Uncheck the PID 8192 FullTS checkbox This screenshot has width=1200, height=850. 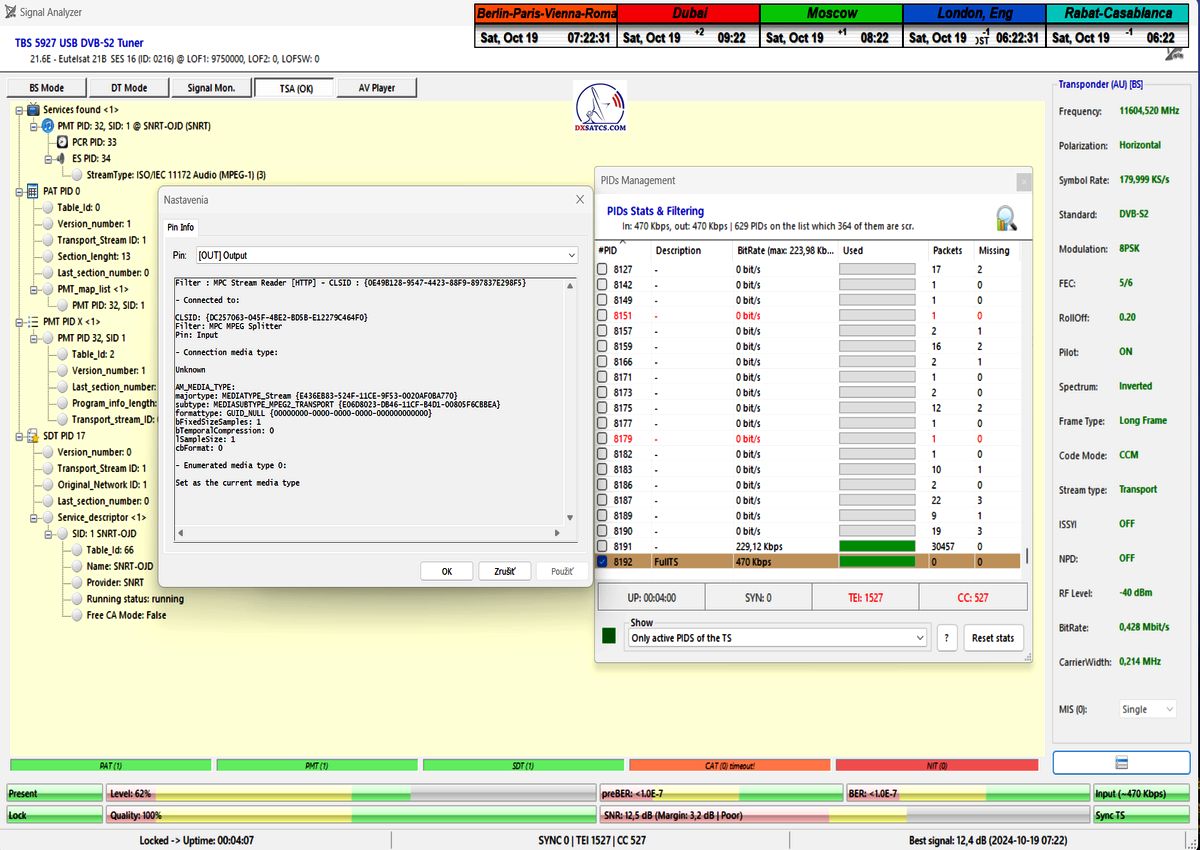603,562
